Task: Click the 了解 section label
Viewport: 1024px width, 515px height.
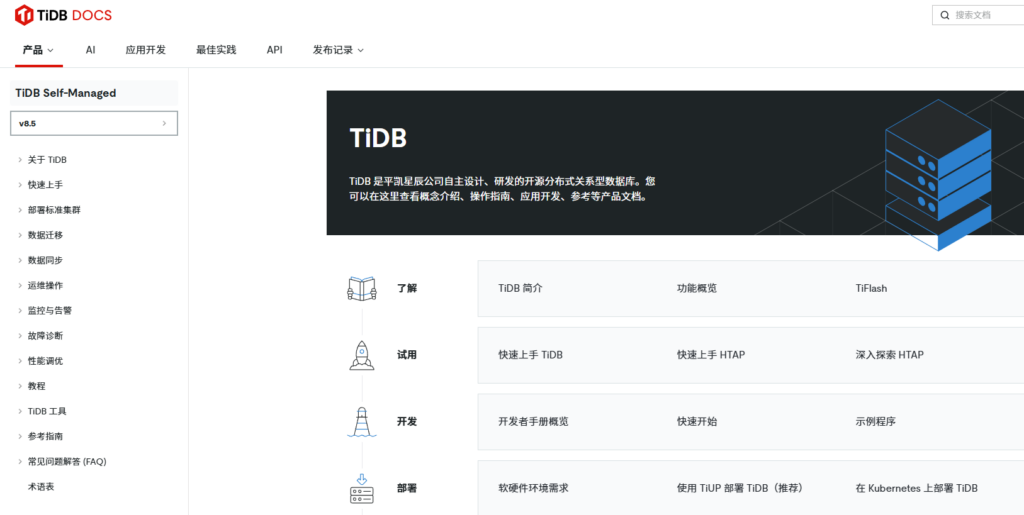Action: pyautogui.click(x=407, y=288)
